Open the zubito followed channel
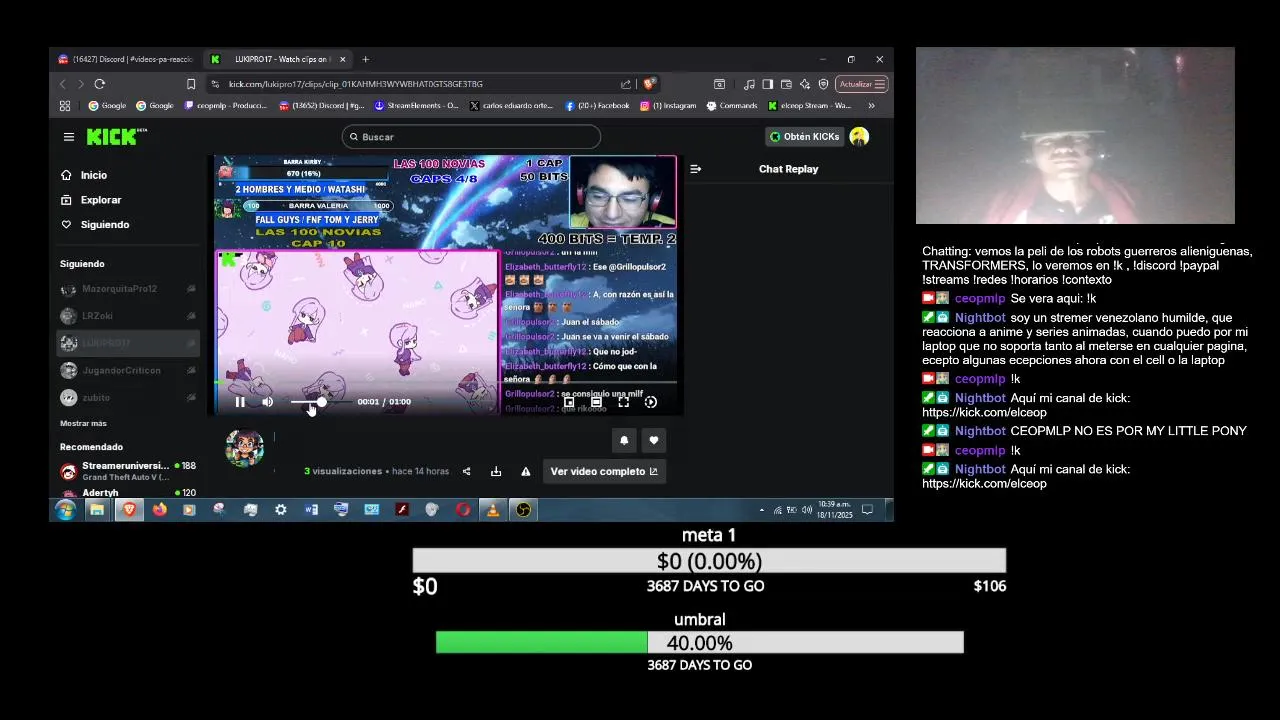Screen dimensions: 1280x720 (128, 397)
